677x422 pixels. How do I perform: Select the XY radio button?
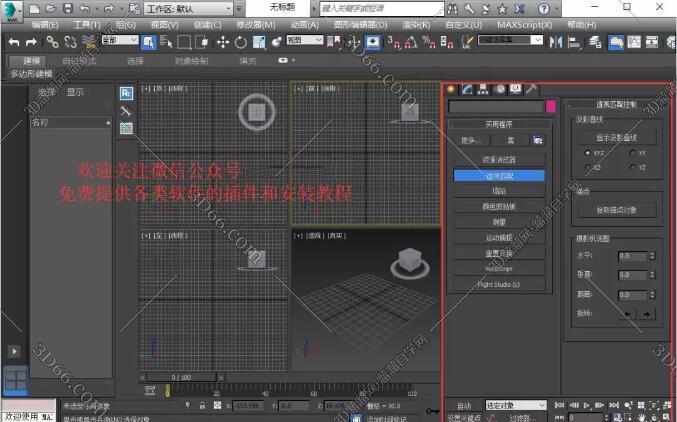coord(631,153)
